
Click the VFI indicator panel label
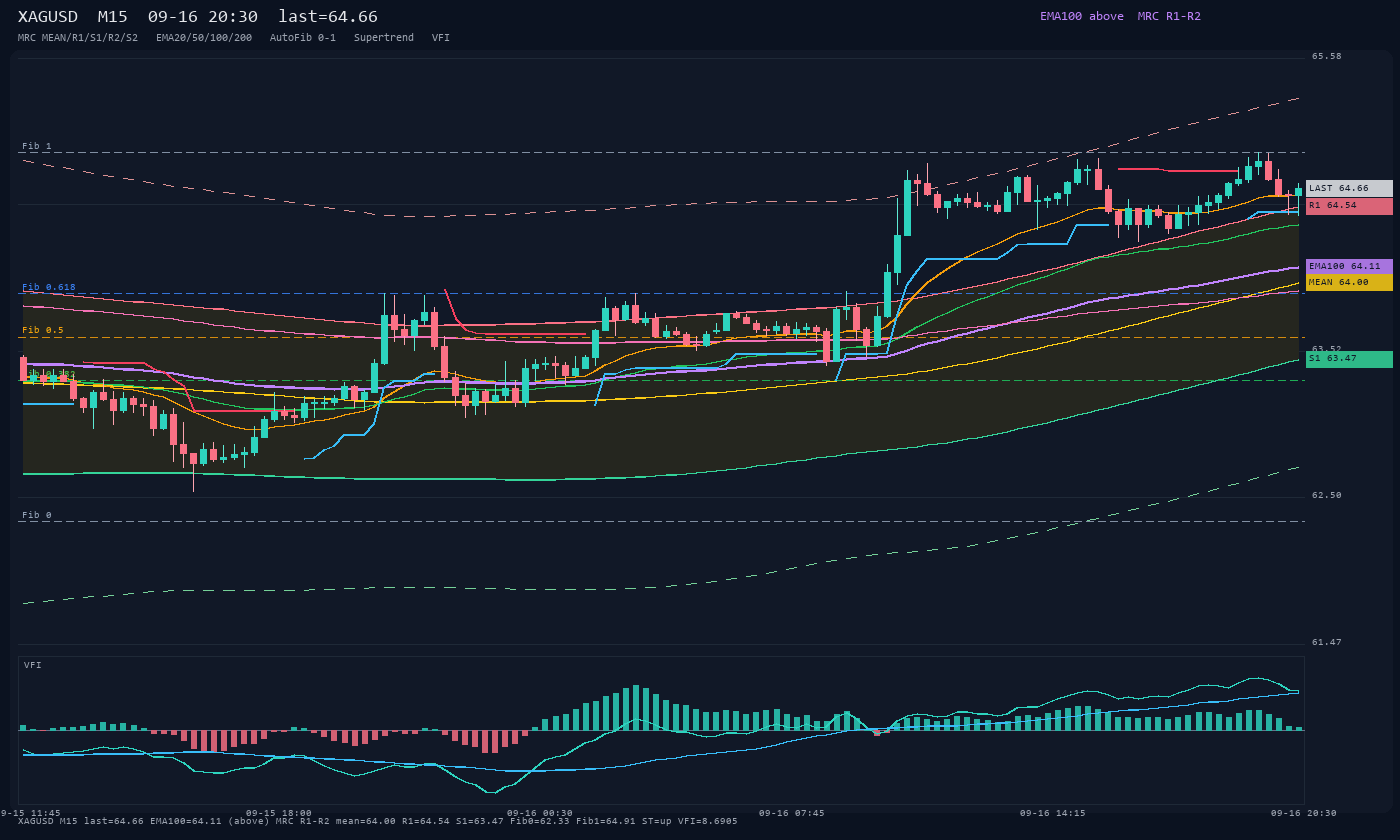click(33, 665)
